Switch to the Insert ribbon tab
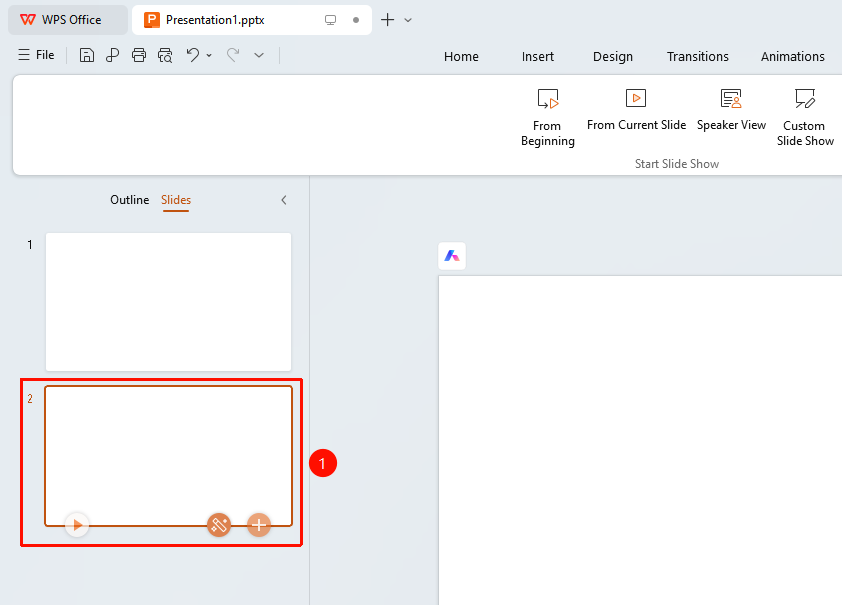842x605 pixels. (x=538, y=56)
